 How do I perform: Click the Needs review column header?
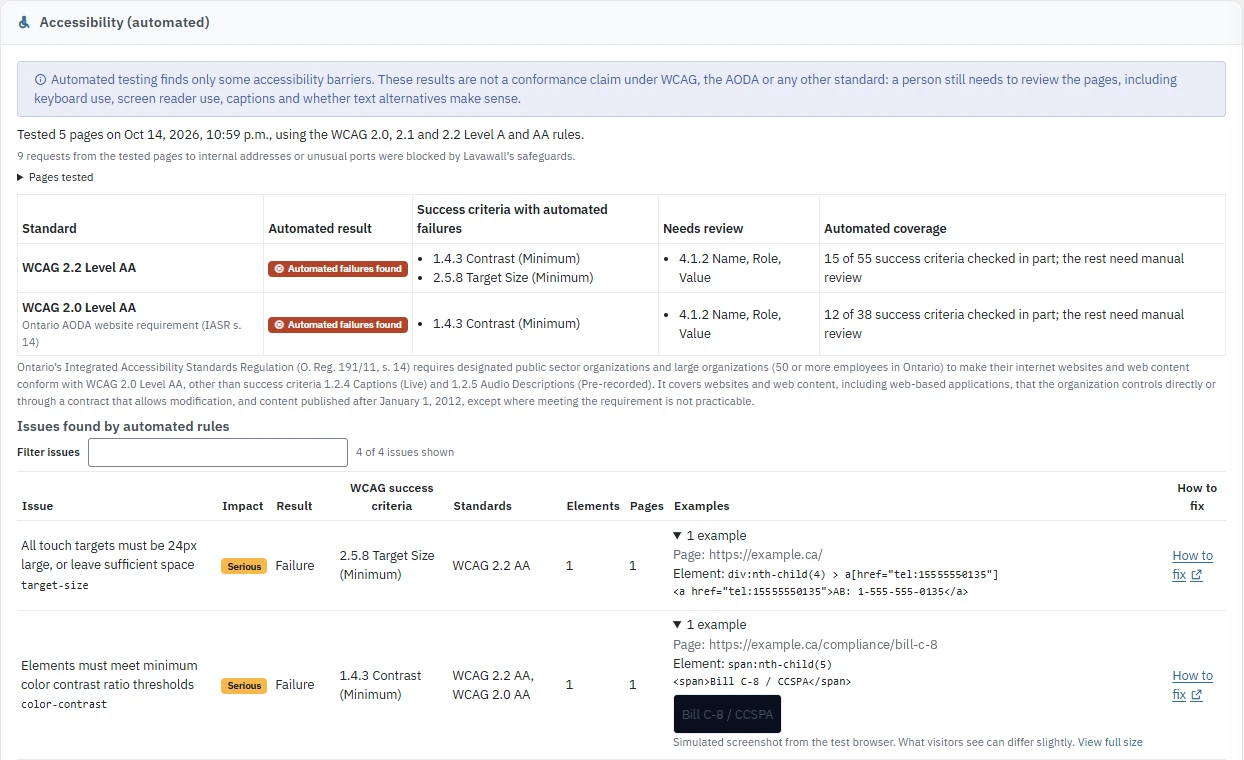click(x=703, y=228)
